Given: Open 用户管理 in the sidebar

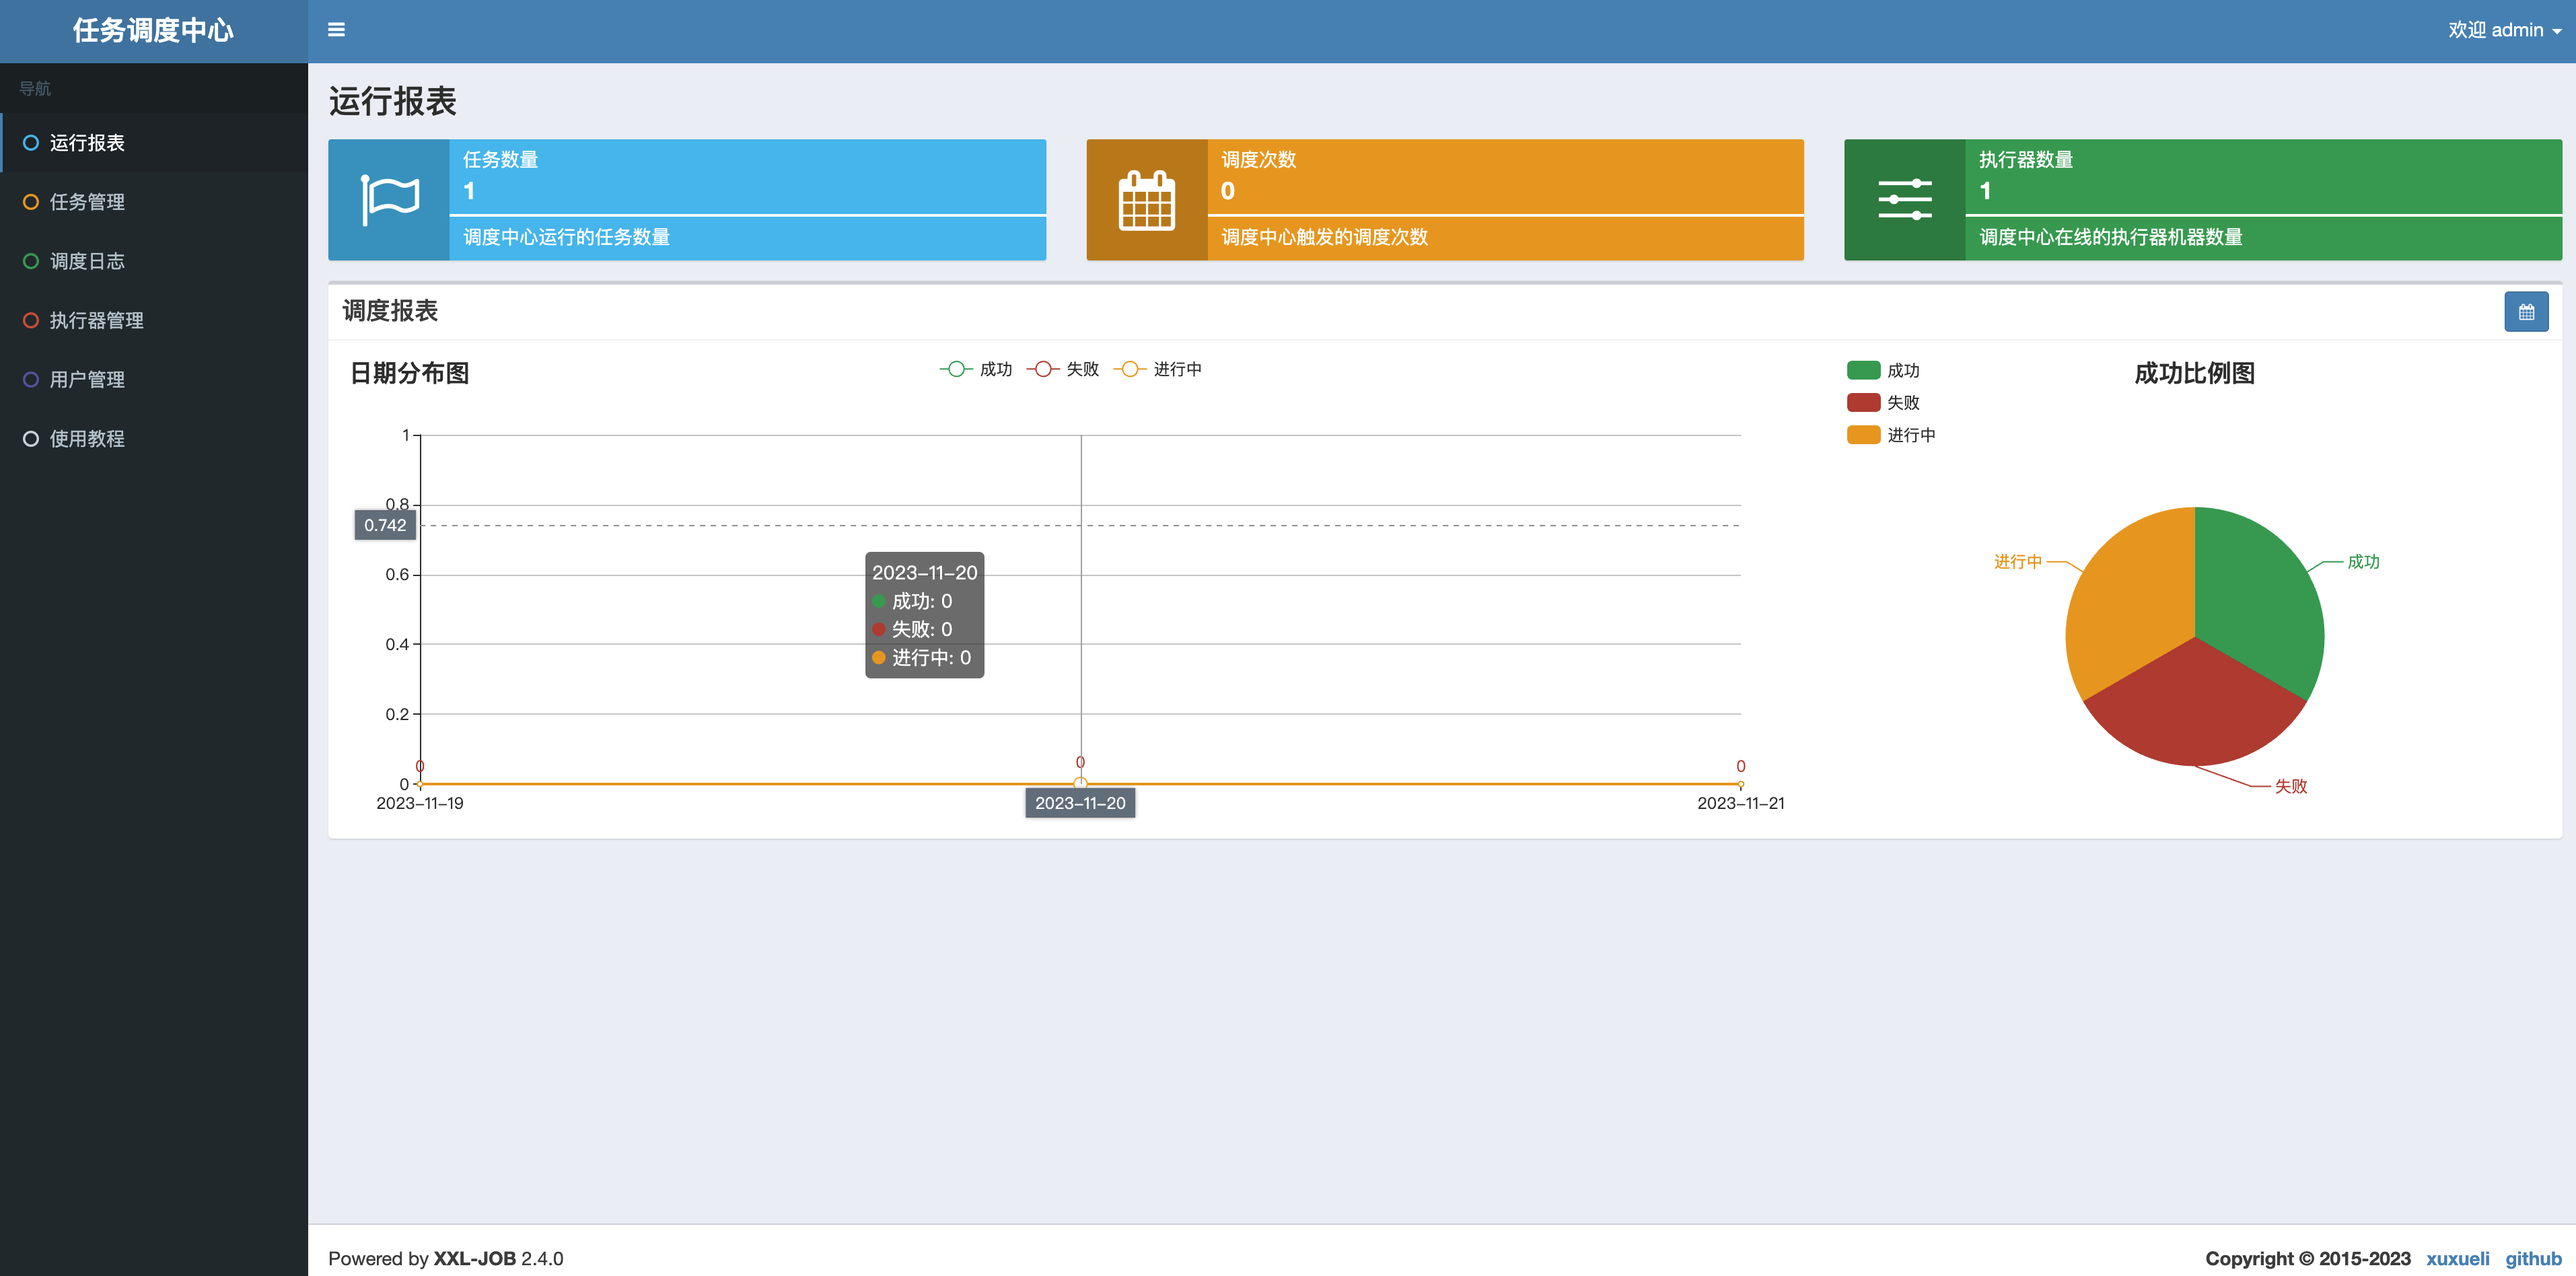Looking at the screenshot, I should point(88,379).
